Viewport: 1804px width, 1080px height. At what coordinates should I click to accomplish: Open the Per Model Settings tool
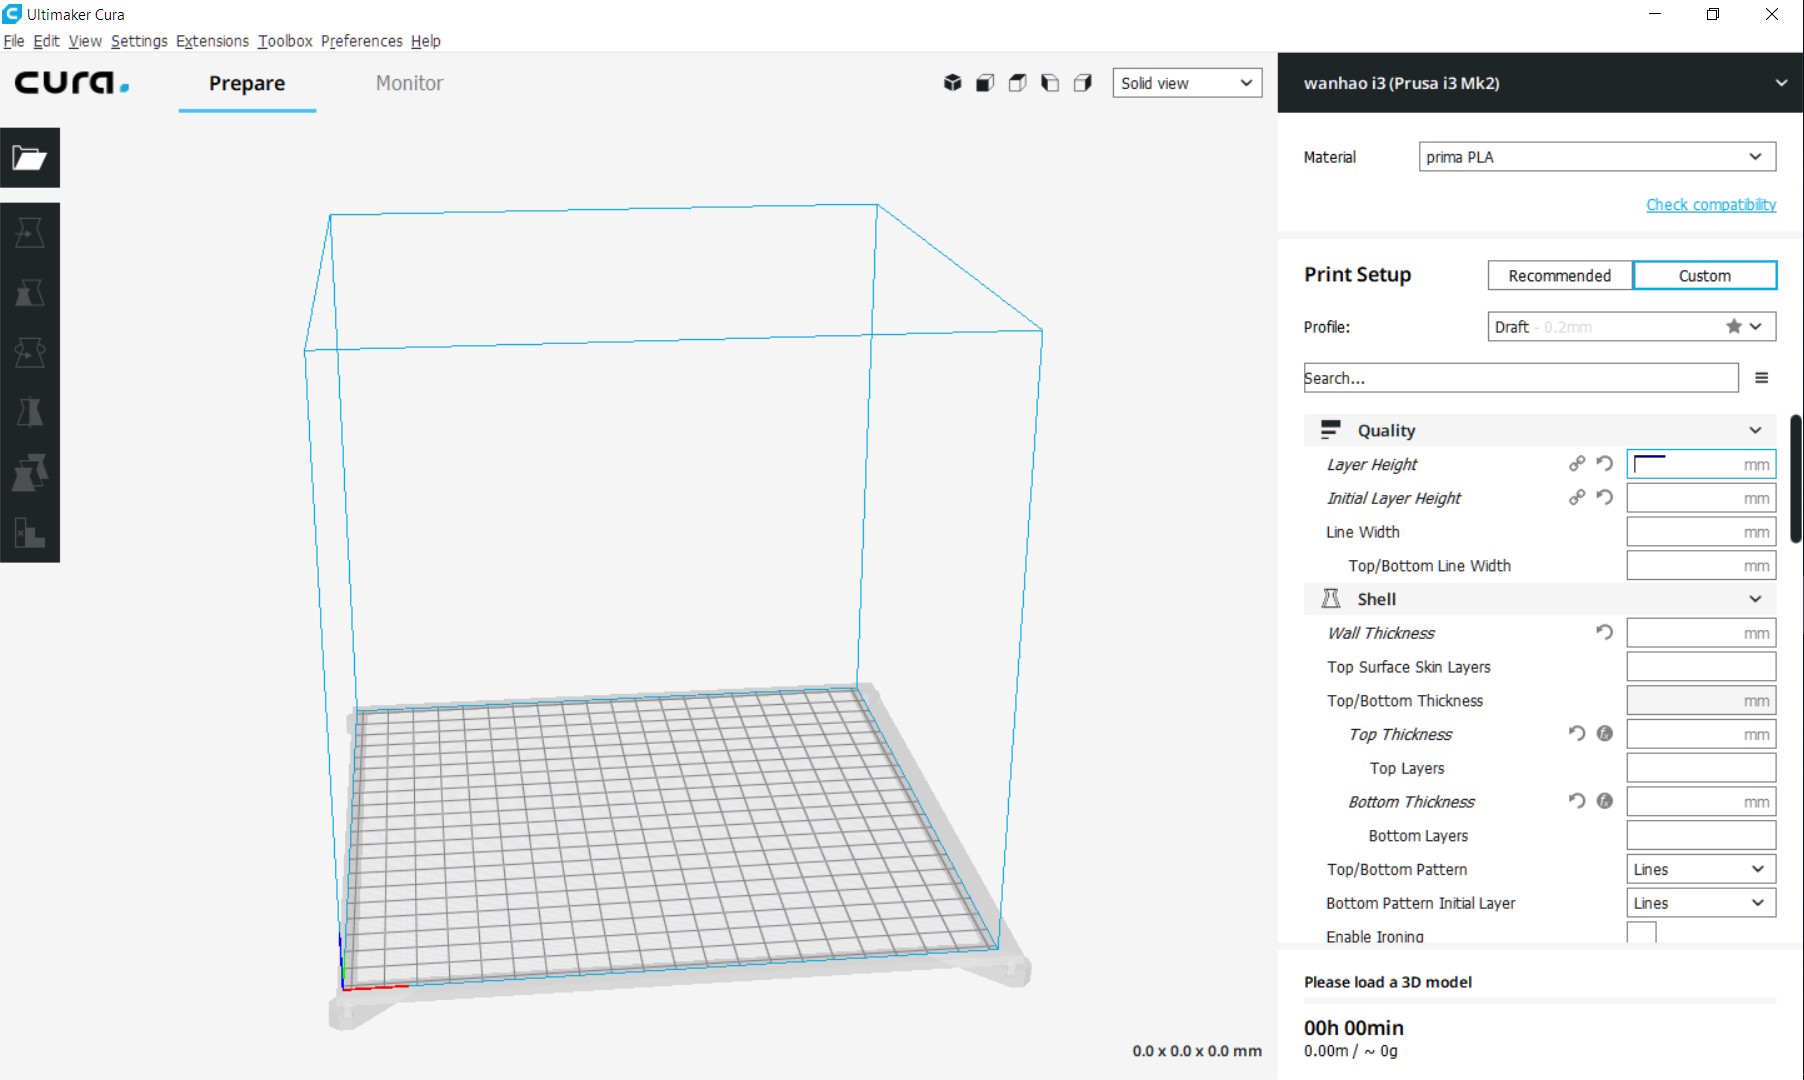30,472
